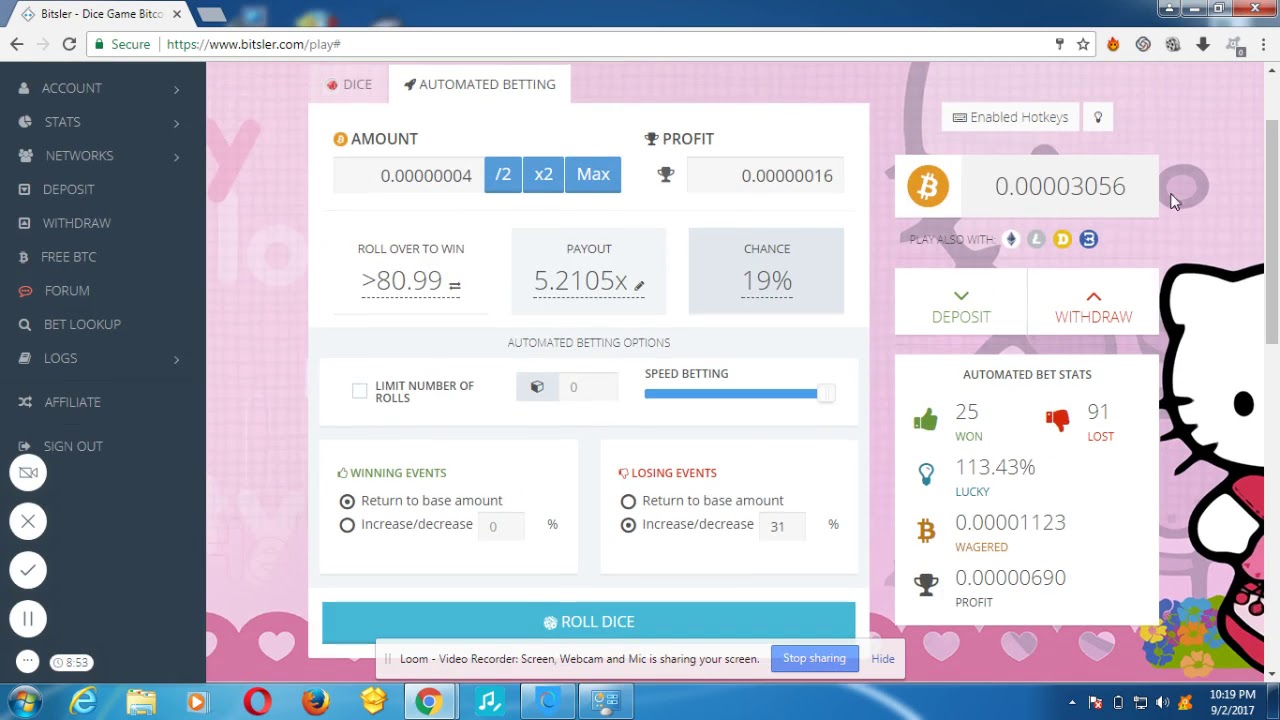This screenshot has height=720, width=1280.
Task: Toggle the Enabled Hotkeys button
Action: pos(1011,117)
